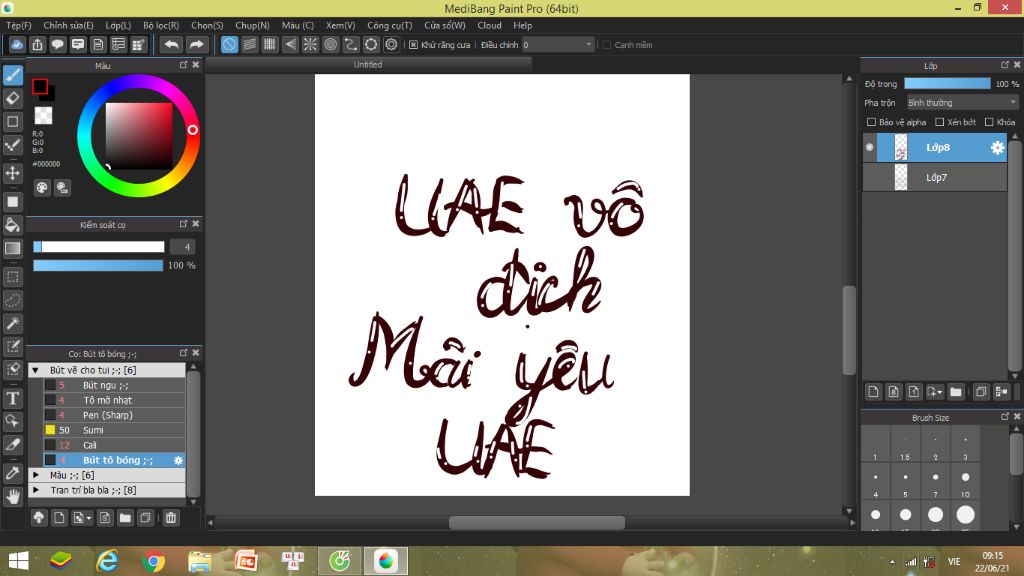Toggle the Bút ngu brush color box
The height and width of the screenshot is (576, 1024).
(x=50, y=385)
